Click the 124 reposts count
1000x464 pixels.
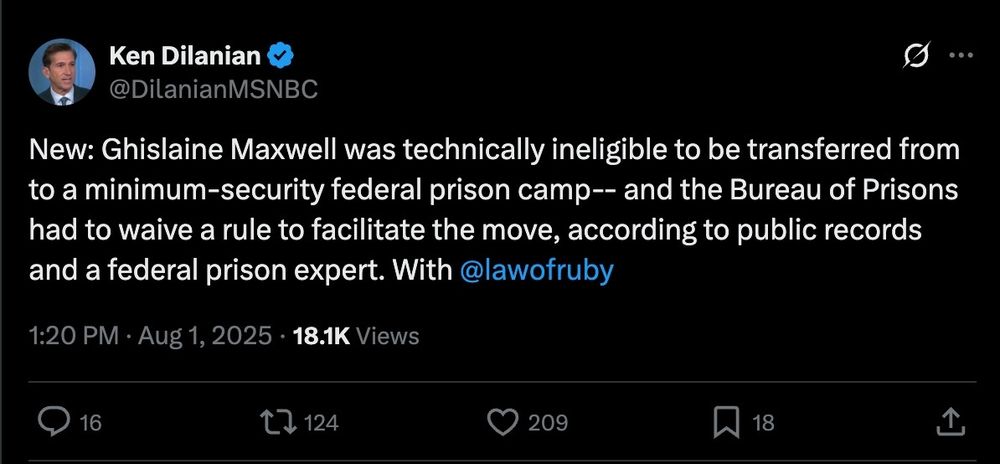[x=320, y=423]
